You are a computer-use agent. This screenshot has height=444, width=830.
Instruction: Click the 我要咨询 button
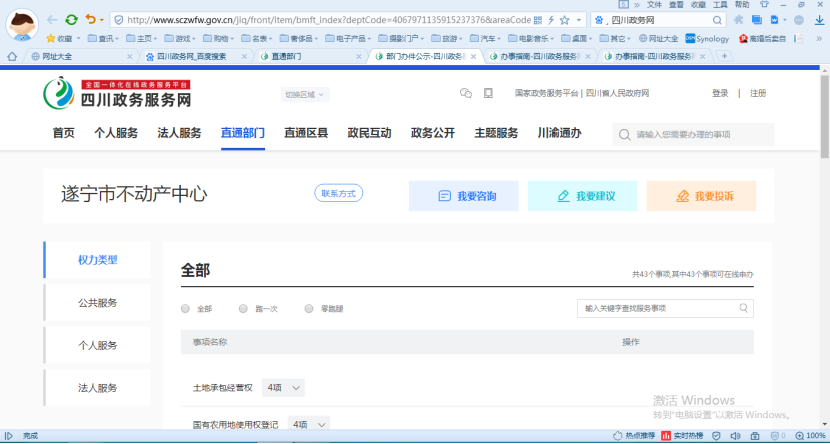coord(463,196)
